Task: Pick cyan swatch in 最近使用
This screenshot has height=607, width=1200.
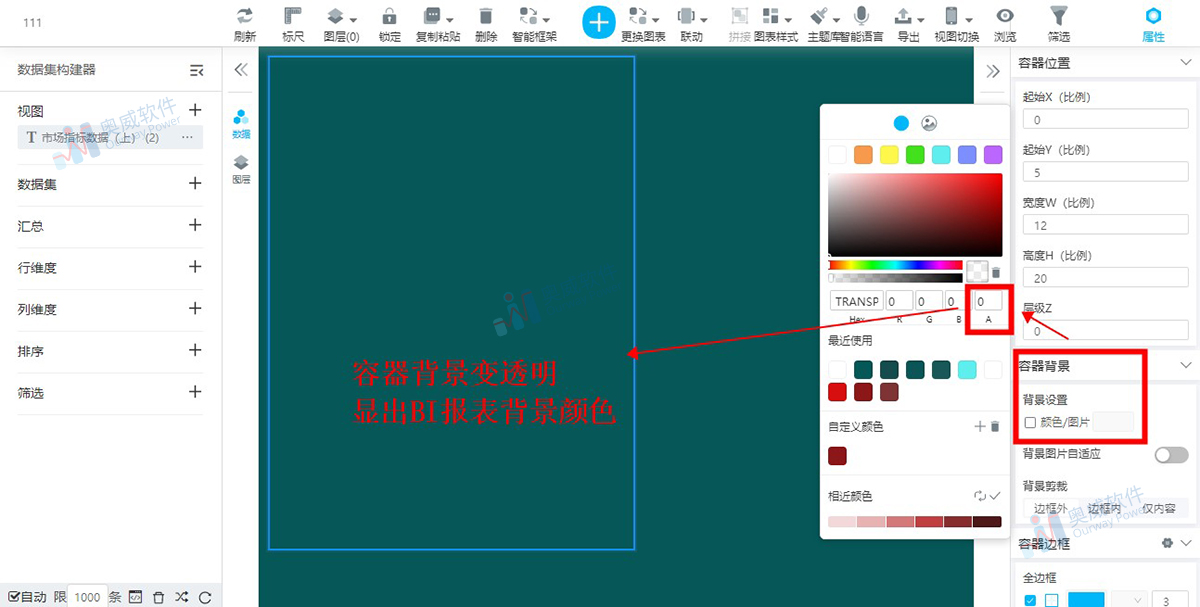Action: 967,370
